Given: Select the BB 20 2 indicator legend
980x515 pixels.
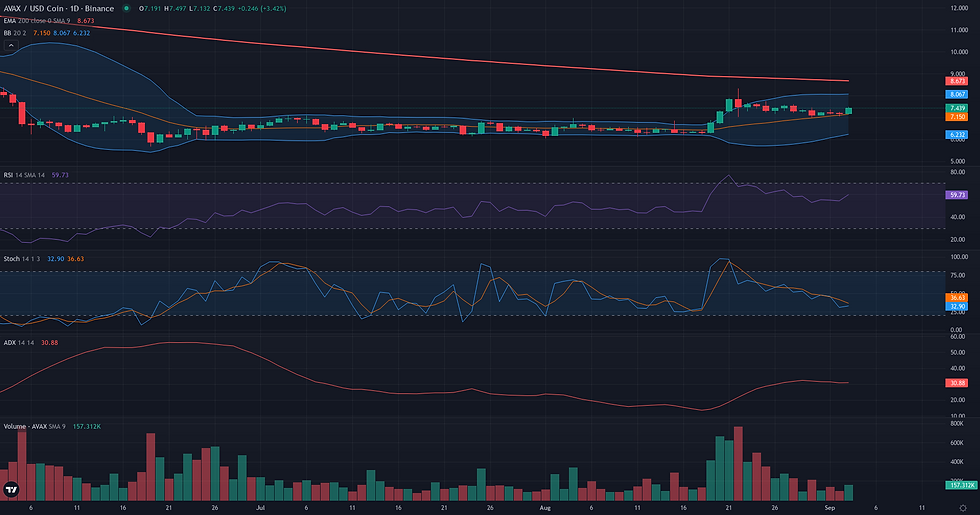Looking at the screenshot, I should pos(16,33).
